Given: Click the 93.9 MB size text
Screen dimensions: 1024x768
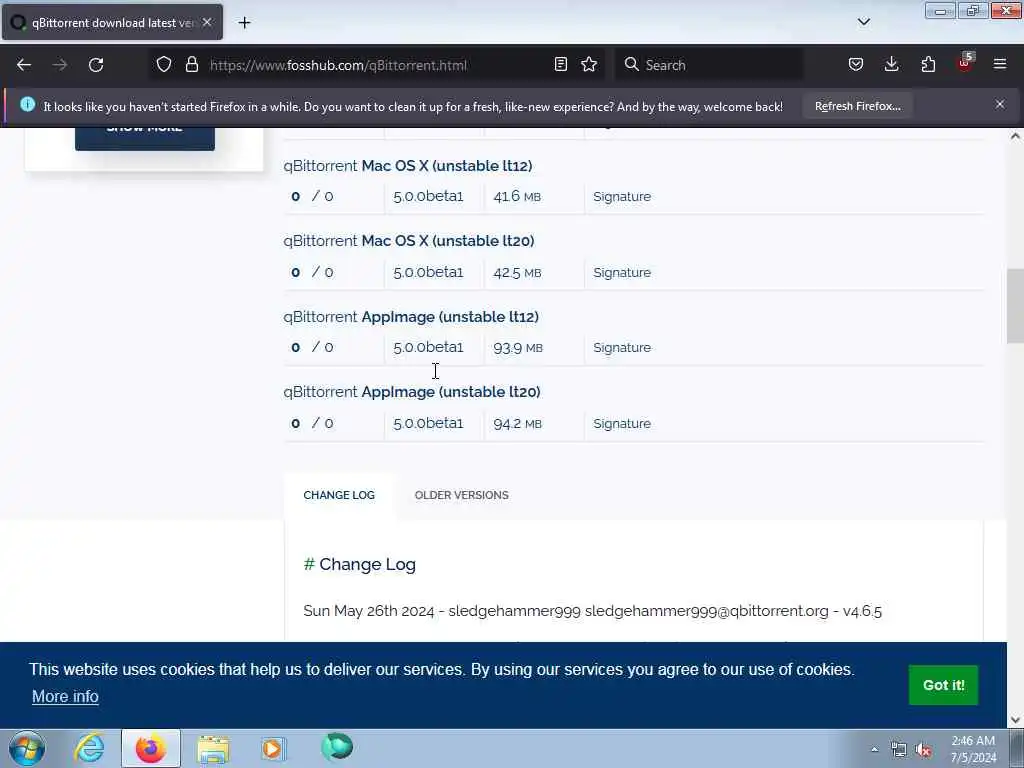Looking at the screenshot, I should tap(517, 347).
